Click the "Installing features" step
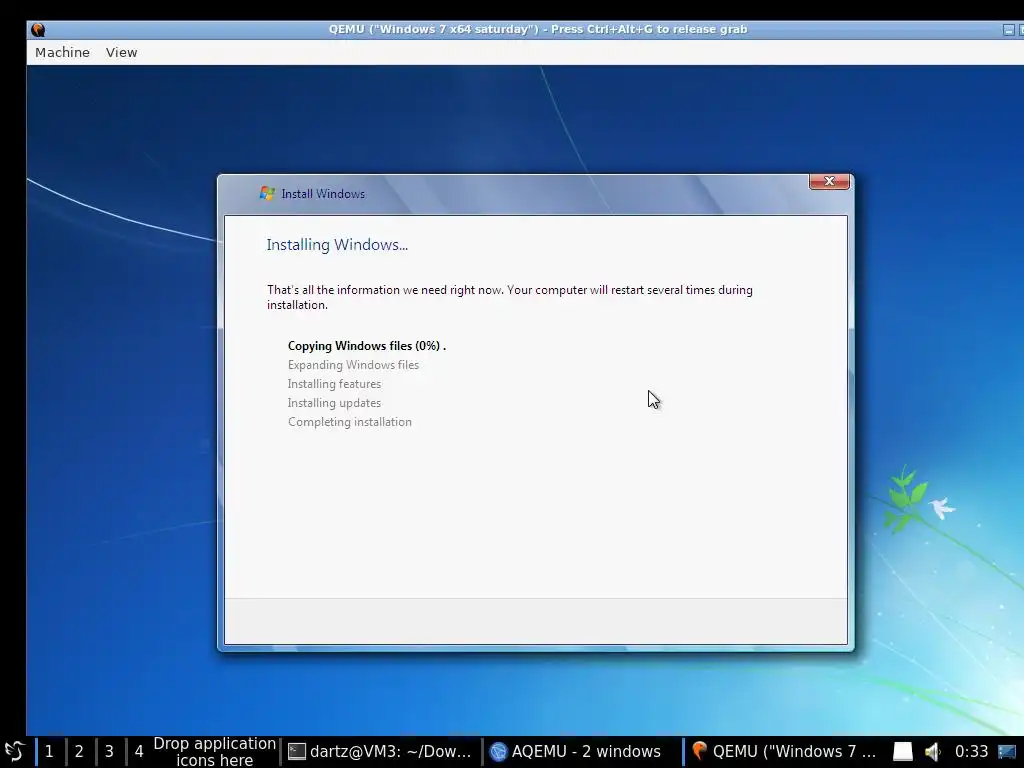1024x768 pixels. pyautogui.click(x=334, y=383)
